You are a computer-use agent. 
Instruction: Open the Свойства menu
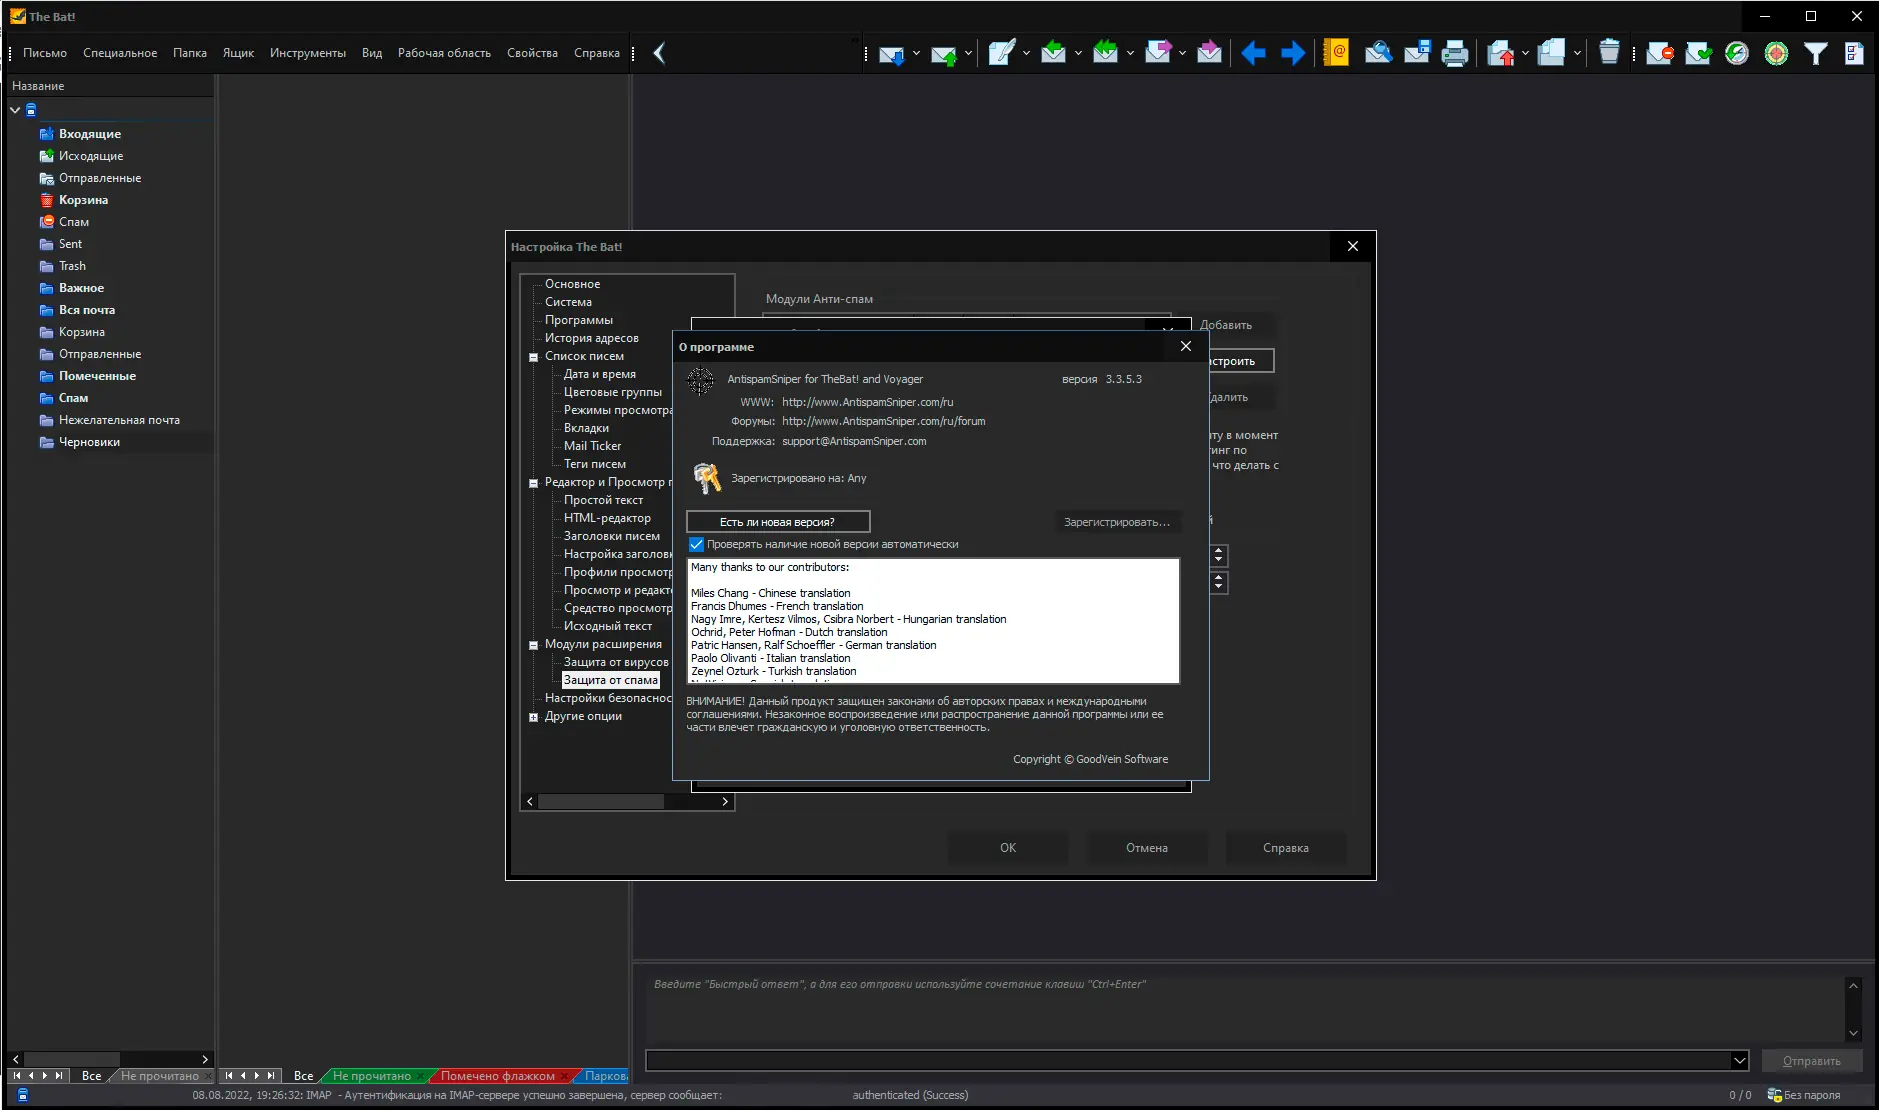click(x=532, y=53)
